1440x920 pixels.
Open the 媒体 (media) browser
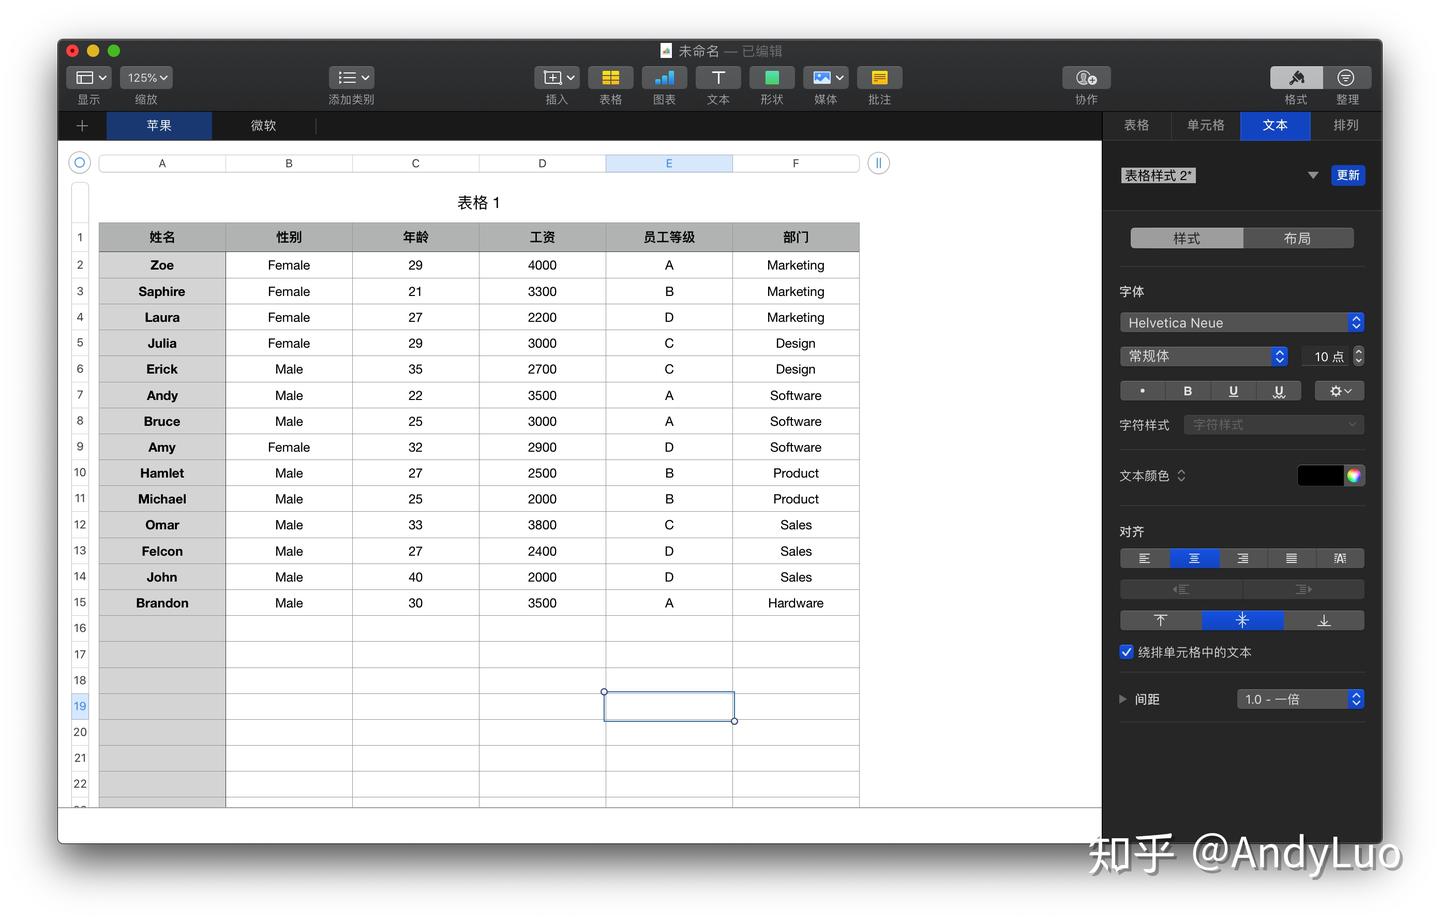pos(820,78)
